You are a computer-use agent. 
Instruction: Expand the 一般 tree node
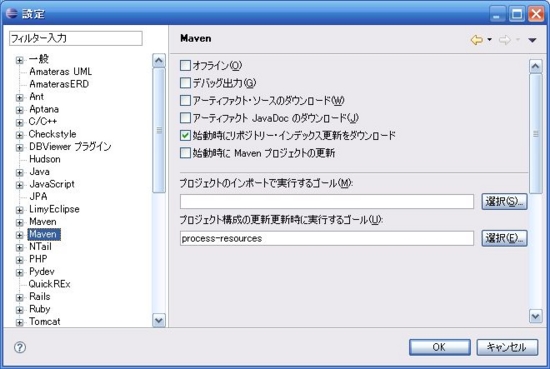20,60
